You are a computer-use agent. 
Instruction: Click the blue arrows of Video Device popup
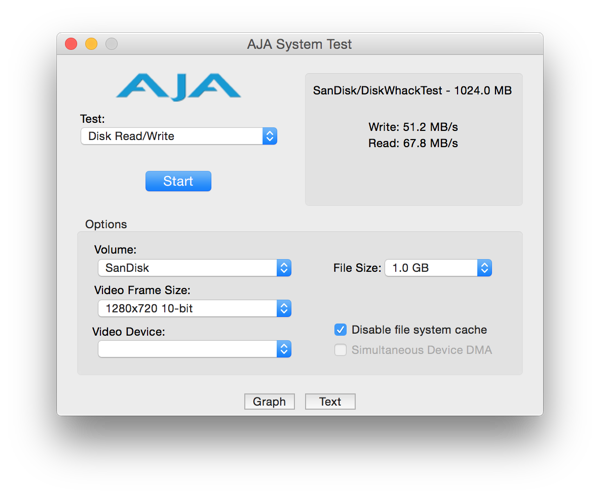284,349
